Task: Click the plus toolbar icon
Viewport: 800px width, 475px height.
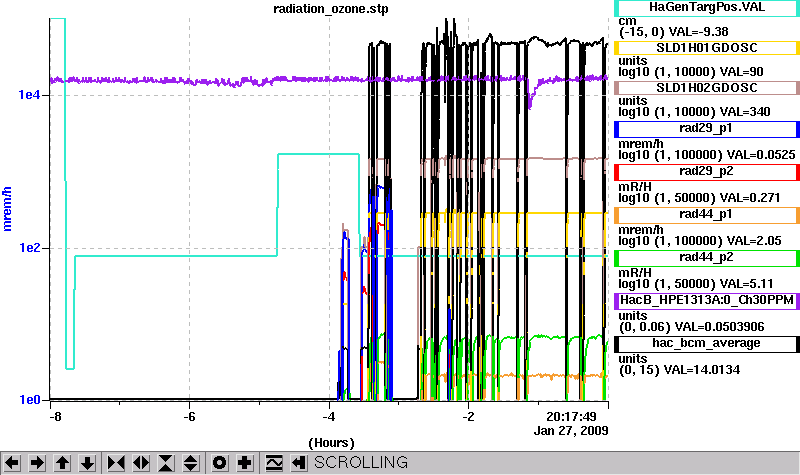Action: coord(245,463)
